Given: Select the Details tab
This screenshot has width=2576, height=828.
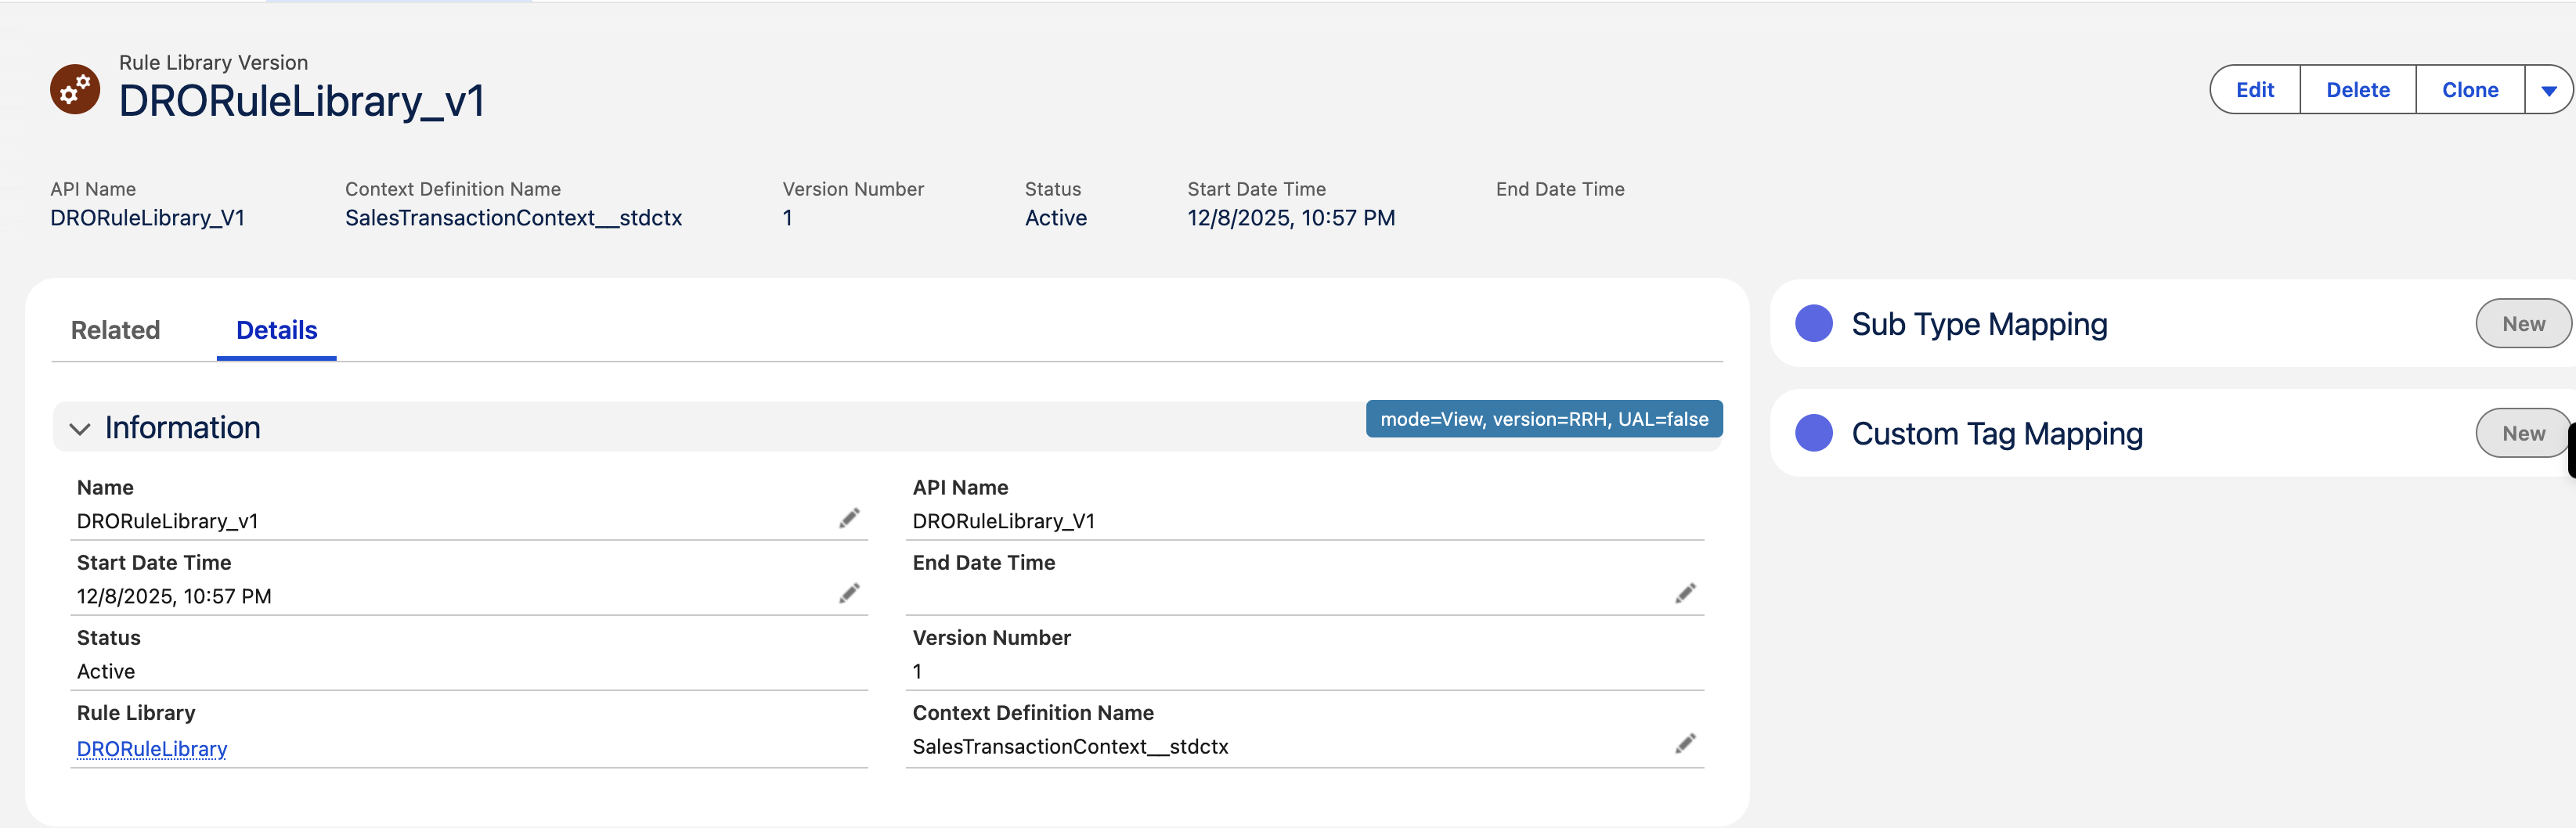Looking at the screenshot, I should 276,330.
